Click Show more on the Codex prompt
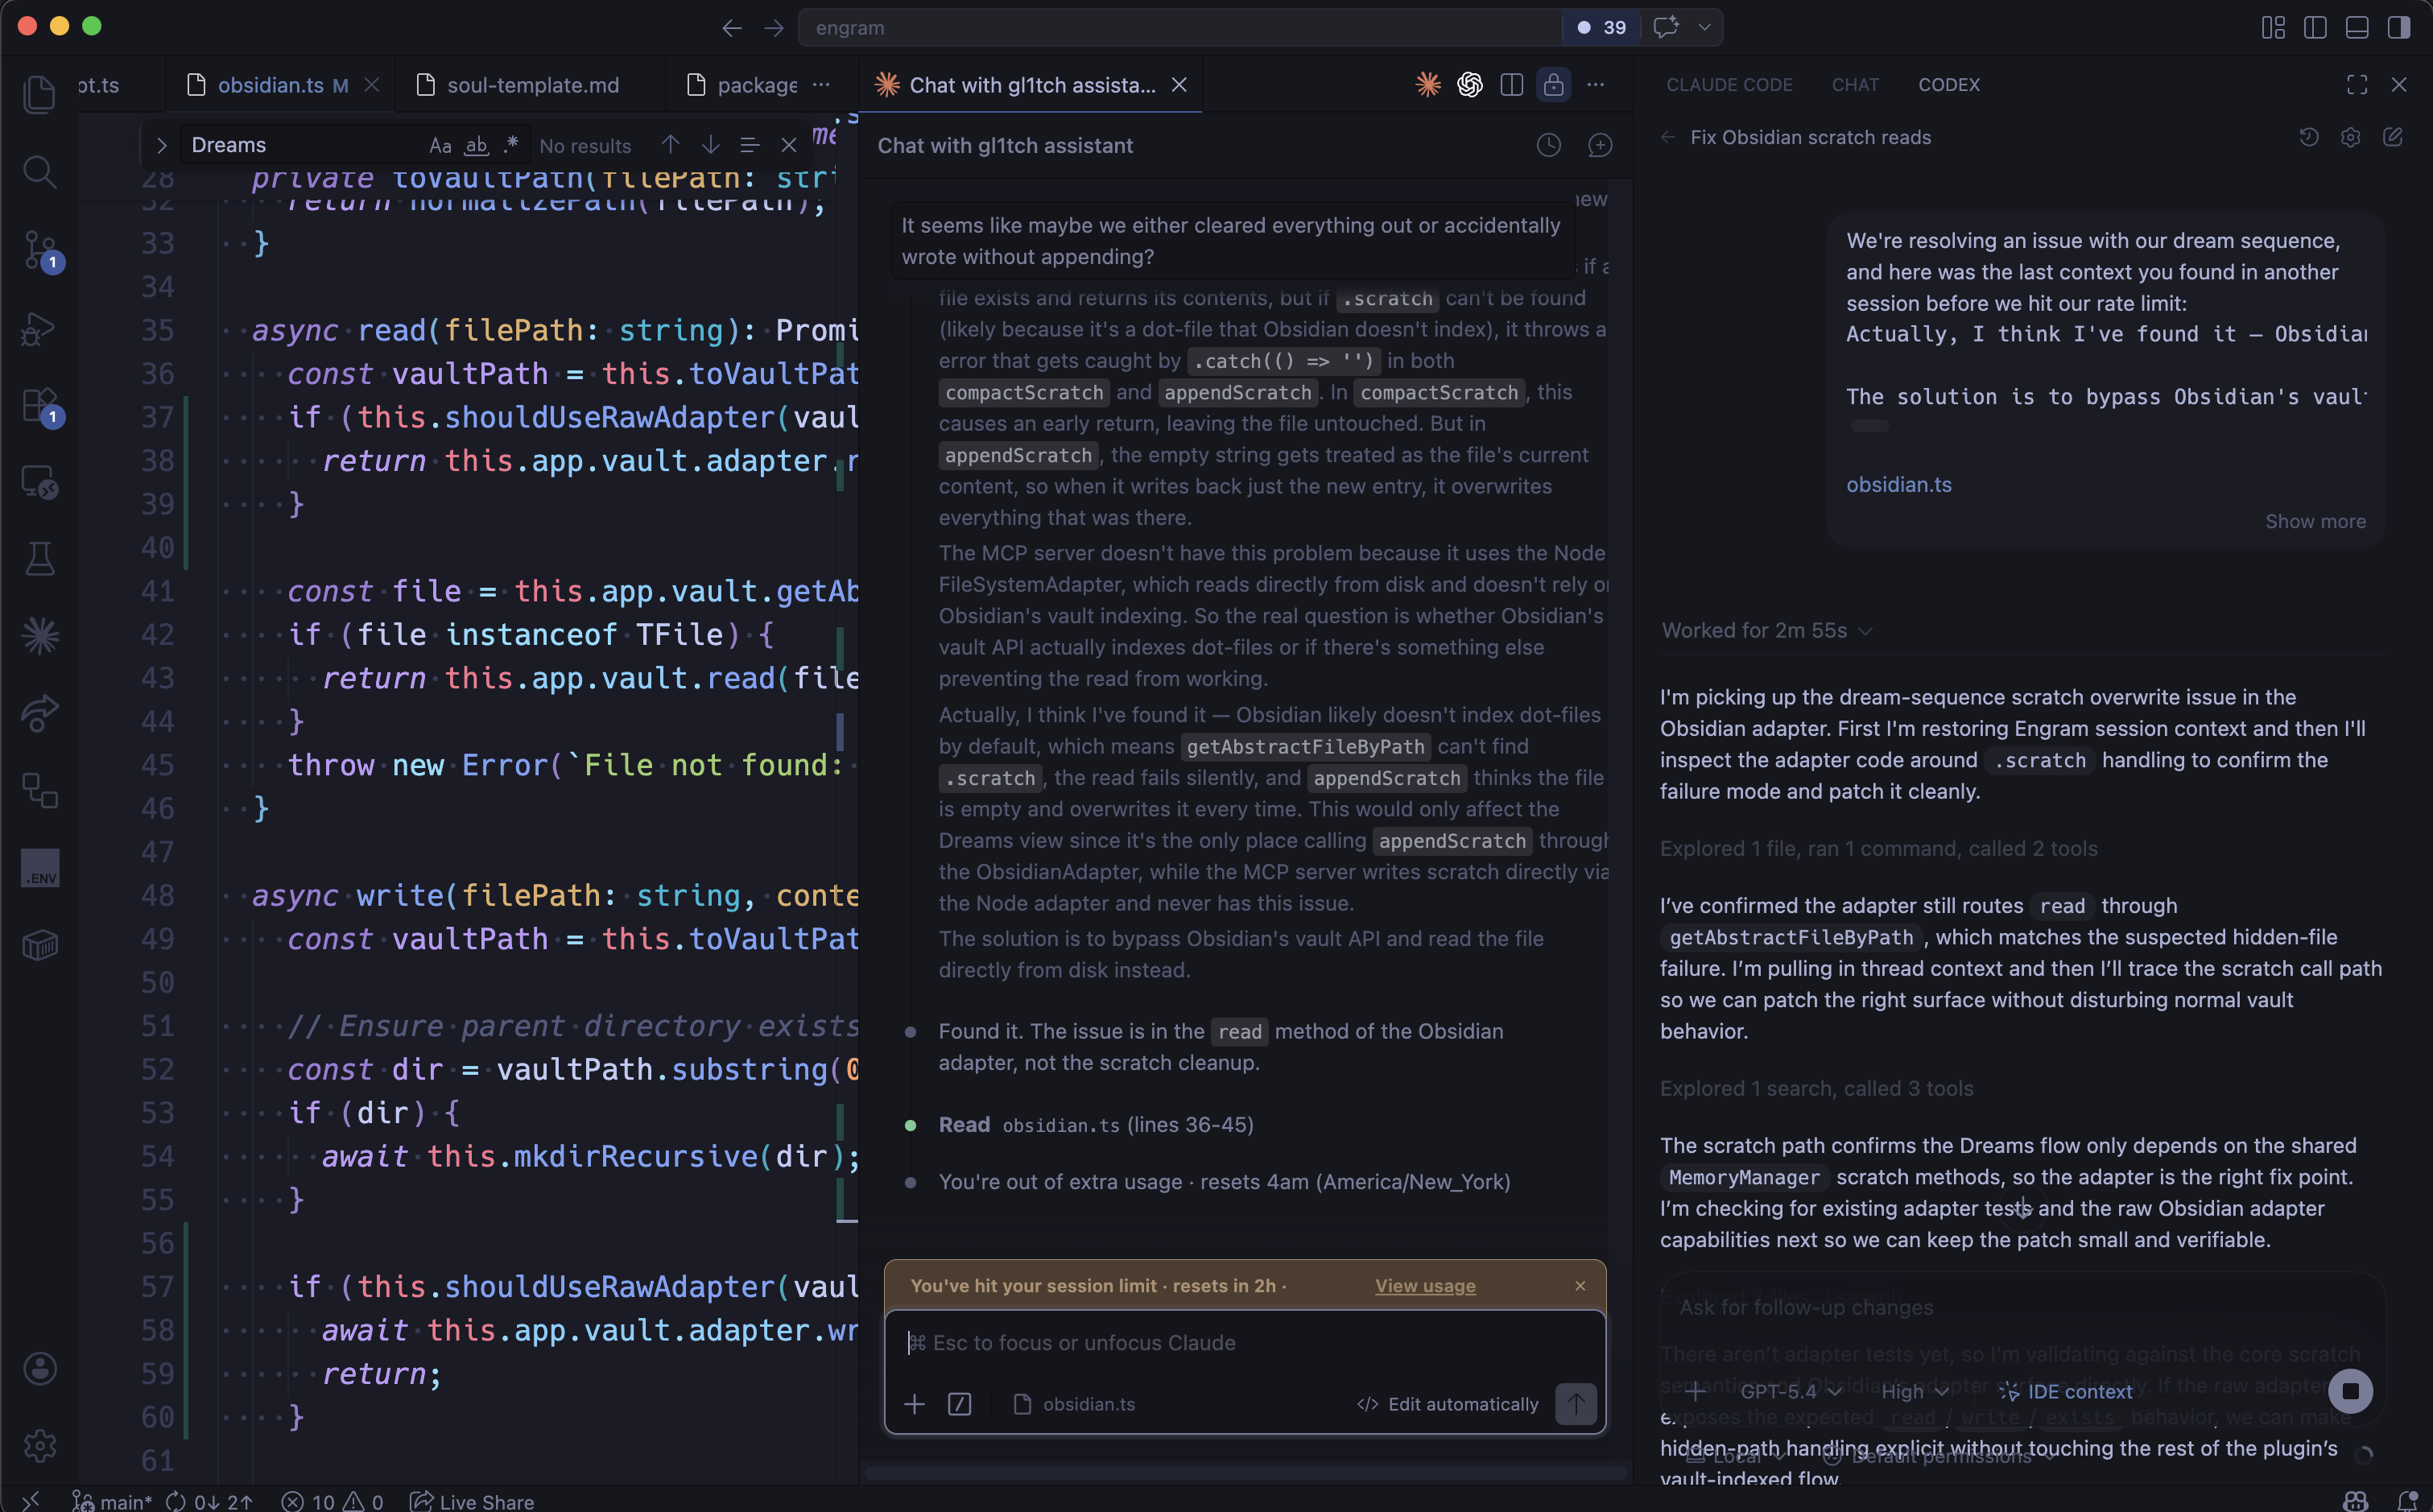This screenshot has height=1512, width=2433. click(x=2315, y=521)
